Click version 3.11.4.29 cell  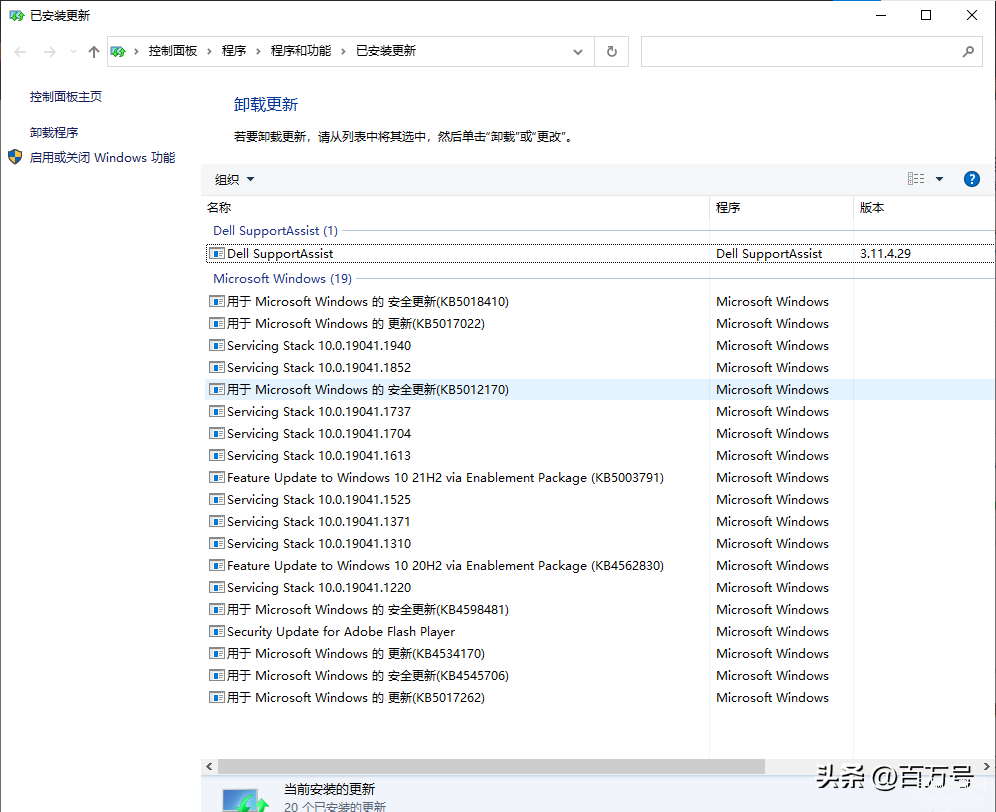(x=885, y=254)
